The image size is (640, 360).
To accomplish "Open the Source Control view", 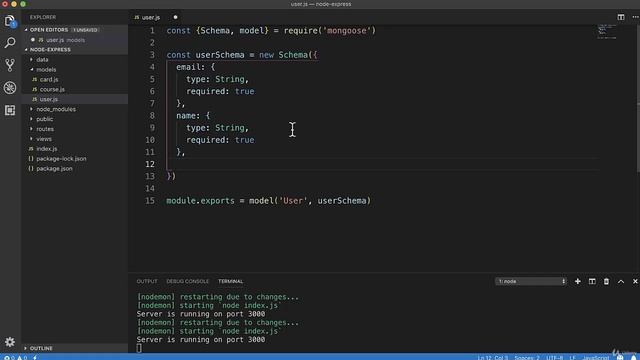I will [x=10, y=65].
